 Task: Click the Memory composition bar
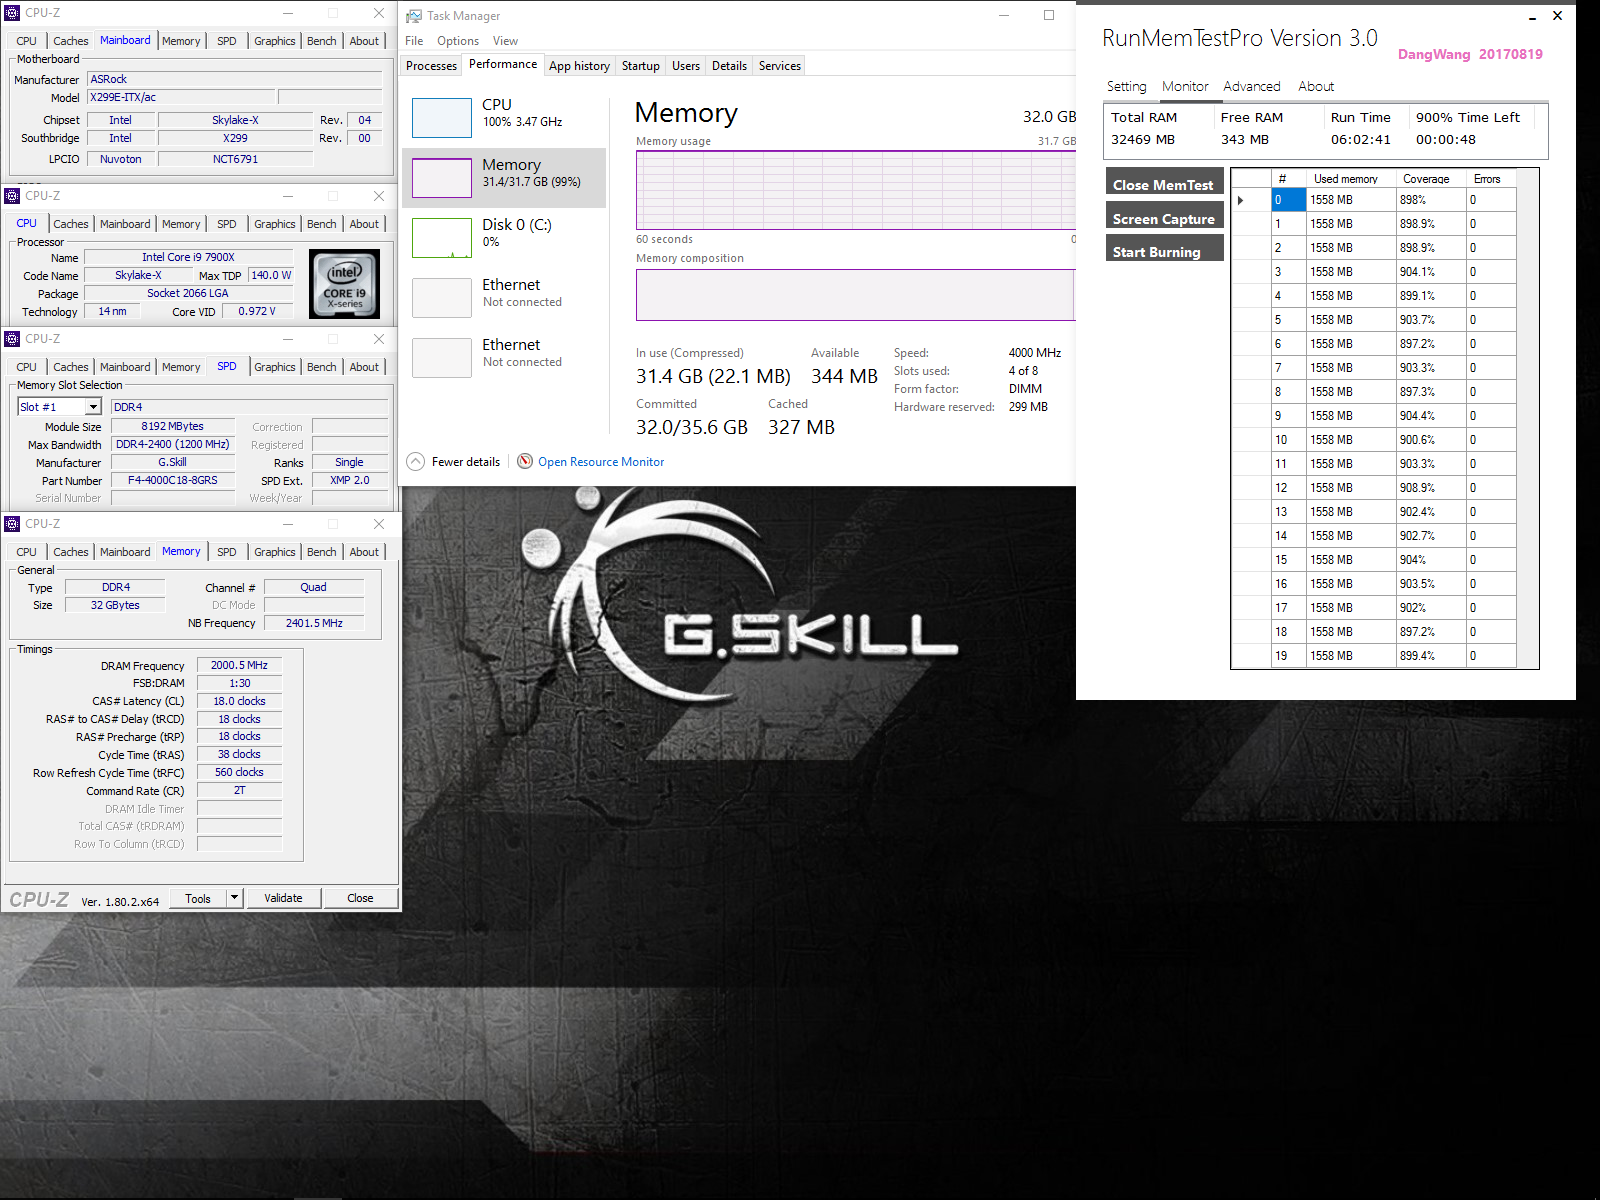(x=854, y=295)
